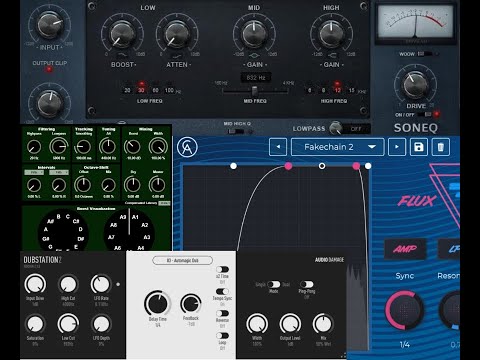480x360 pixels.
Task: Go to next preset in Fakechain plugin
Action: [x=397, y=147]
